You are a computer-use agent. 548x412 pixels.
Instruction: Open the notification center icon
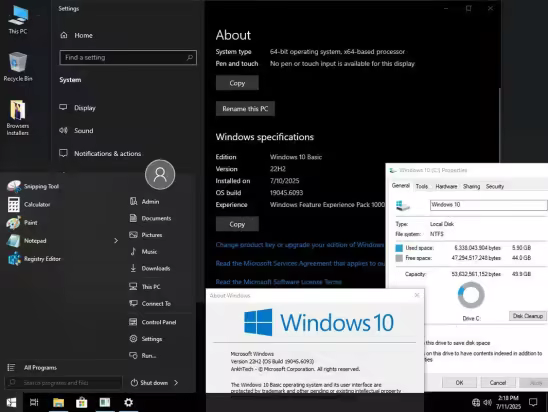point(533,403)
